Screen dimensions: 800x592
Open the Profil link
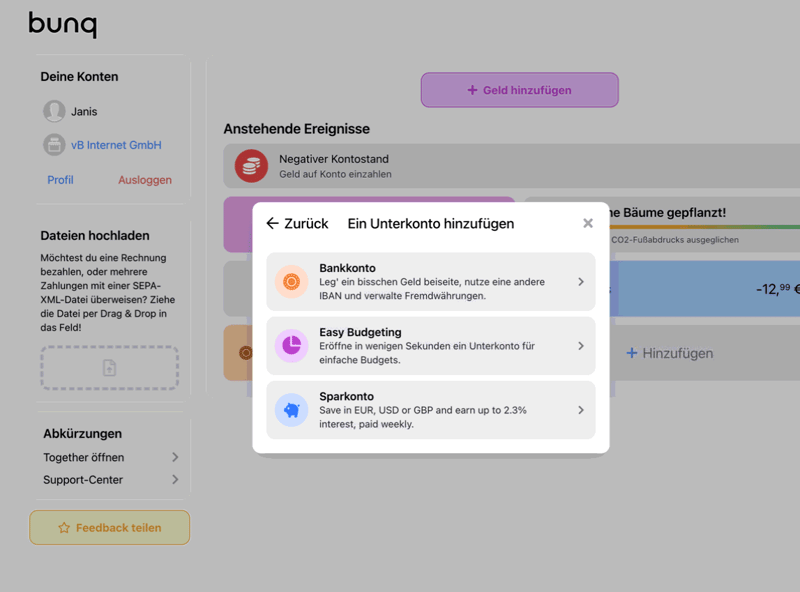pyautogui.click(x=60, y=180)
